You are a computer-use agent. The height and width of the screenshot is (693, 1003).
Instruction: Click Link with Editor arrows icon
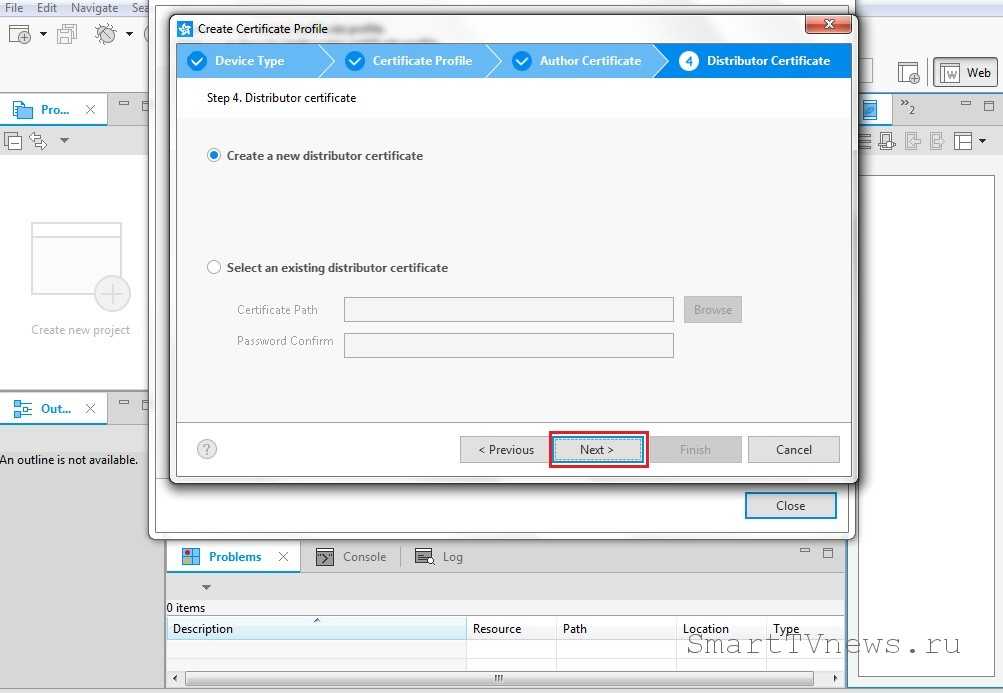click(39, 141)
